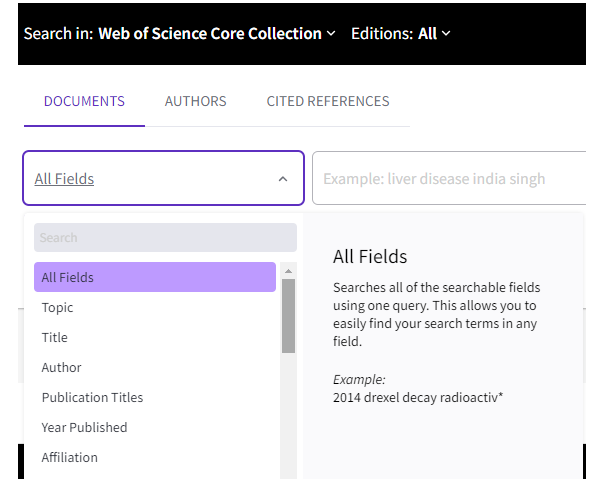Click the search query input field
Viewport: 610px width, 479px height.
point(449,178)
